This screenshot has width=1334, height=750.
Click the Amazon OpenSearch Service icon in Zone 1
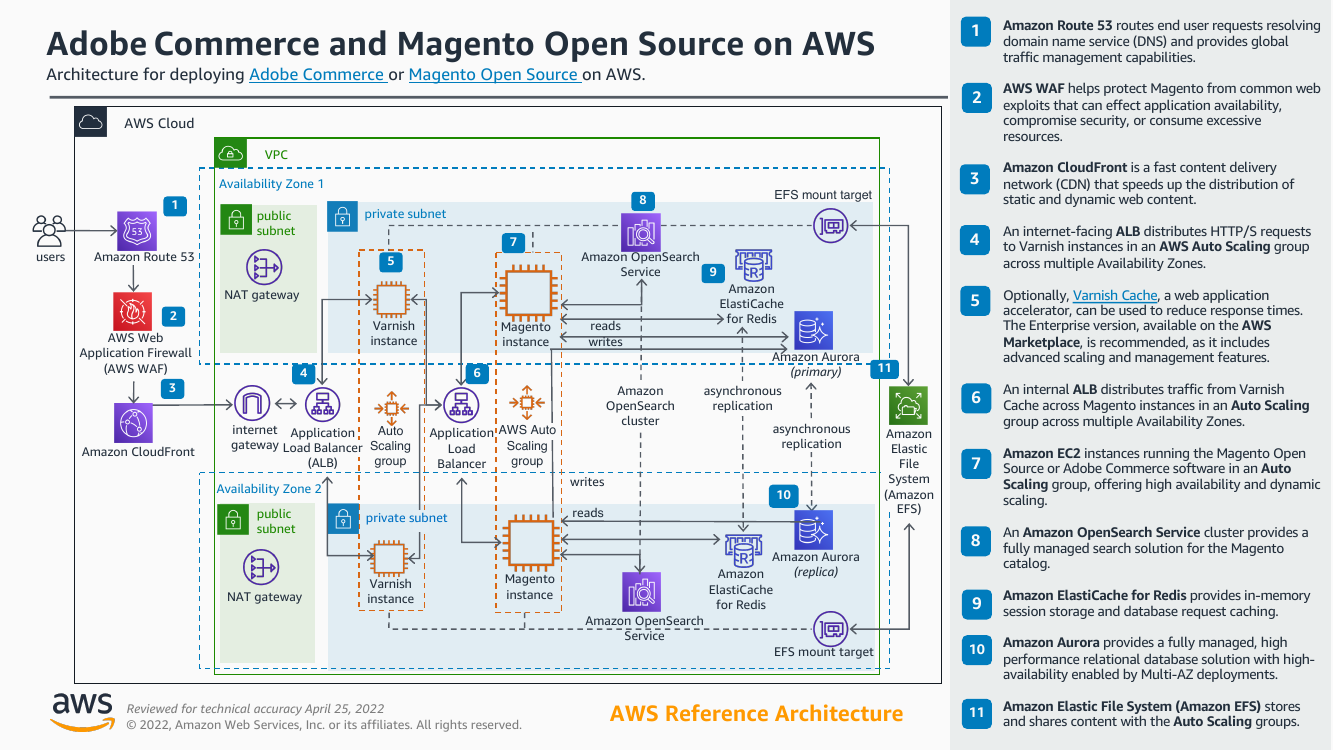pos(639,232)
